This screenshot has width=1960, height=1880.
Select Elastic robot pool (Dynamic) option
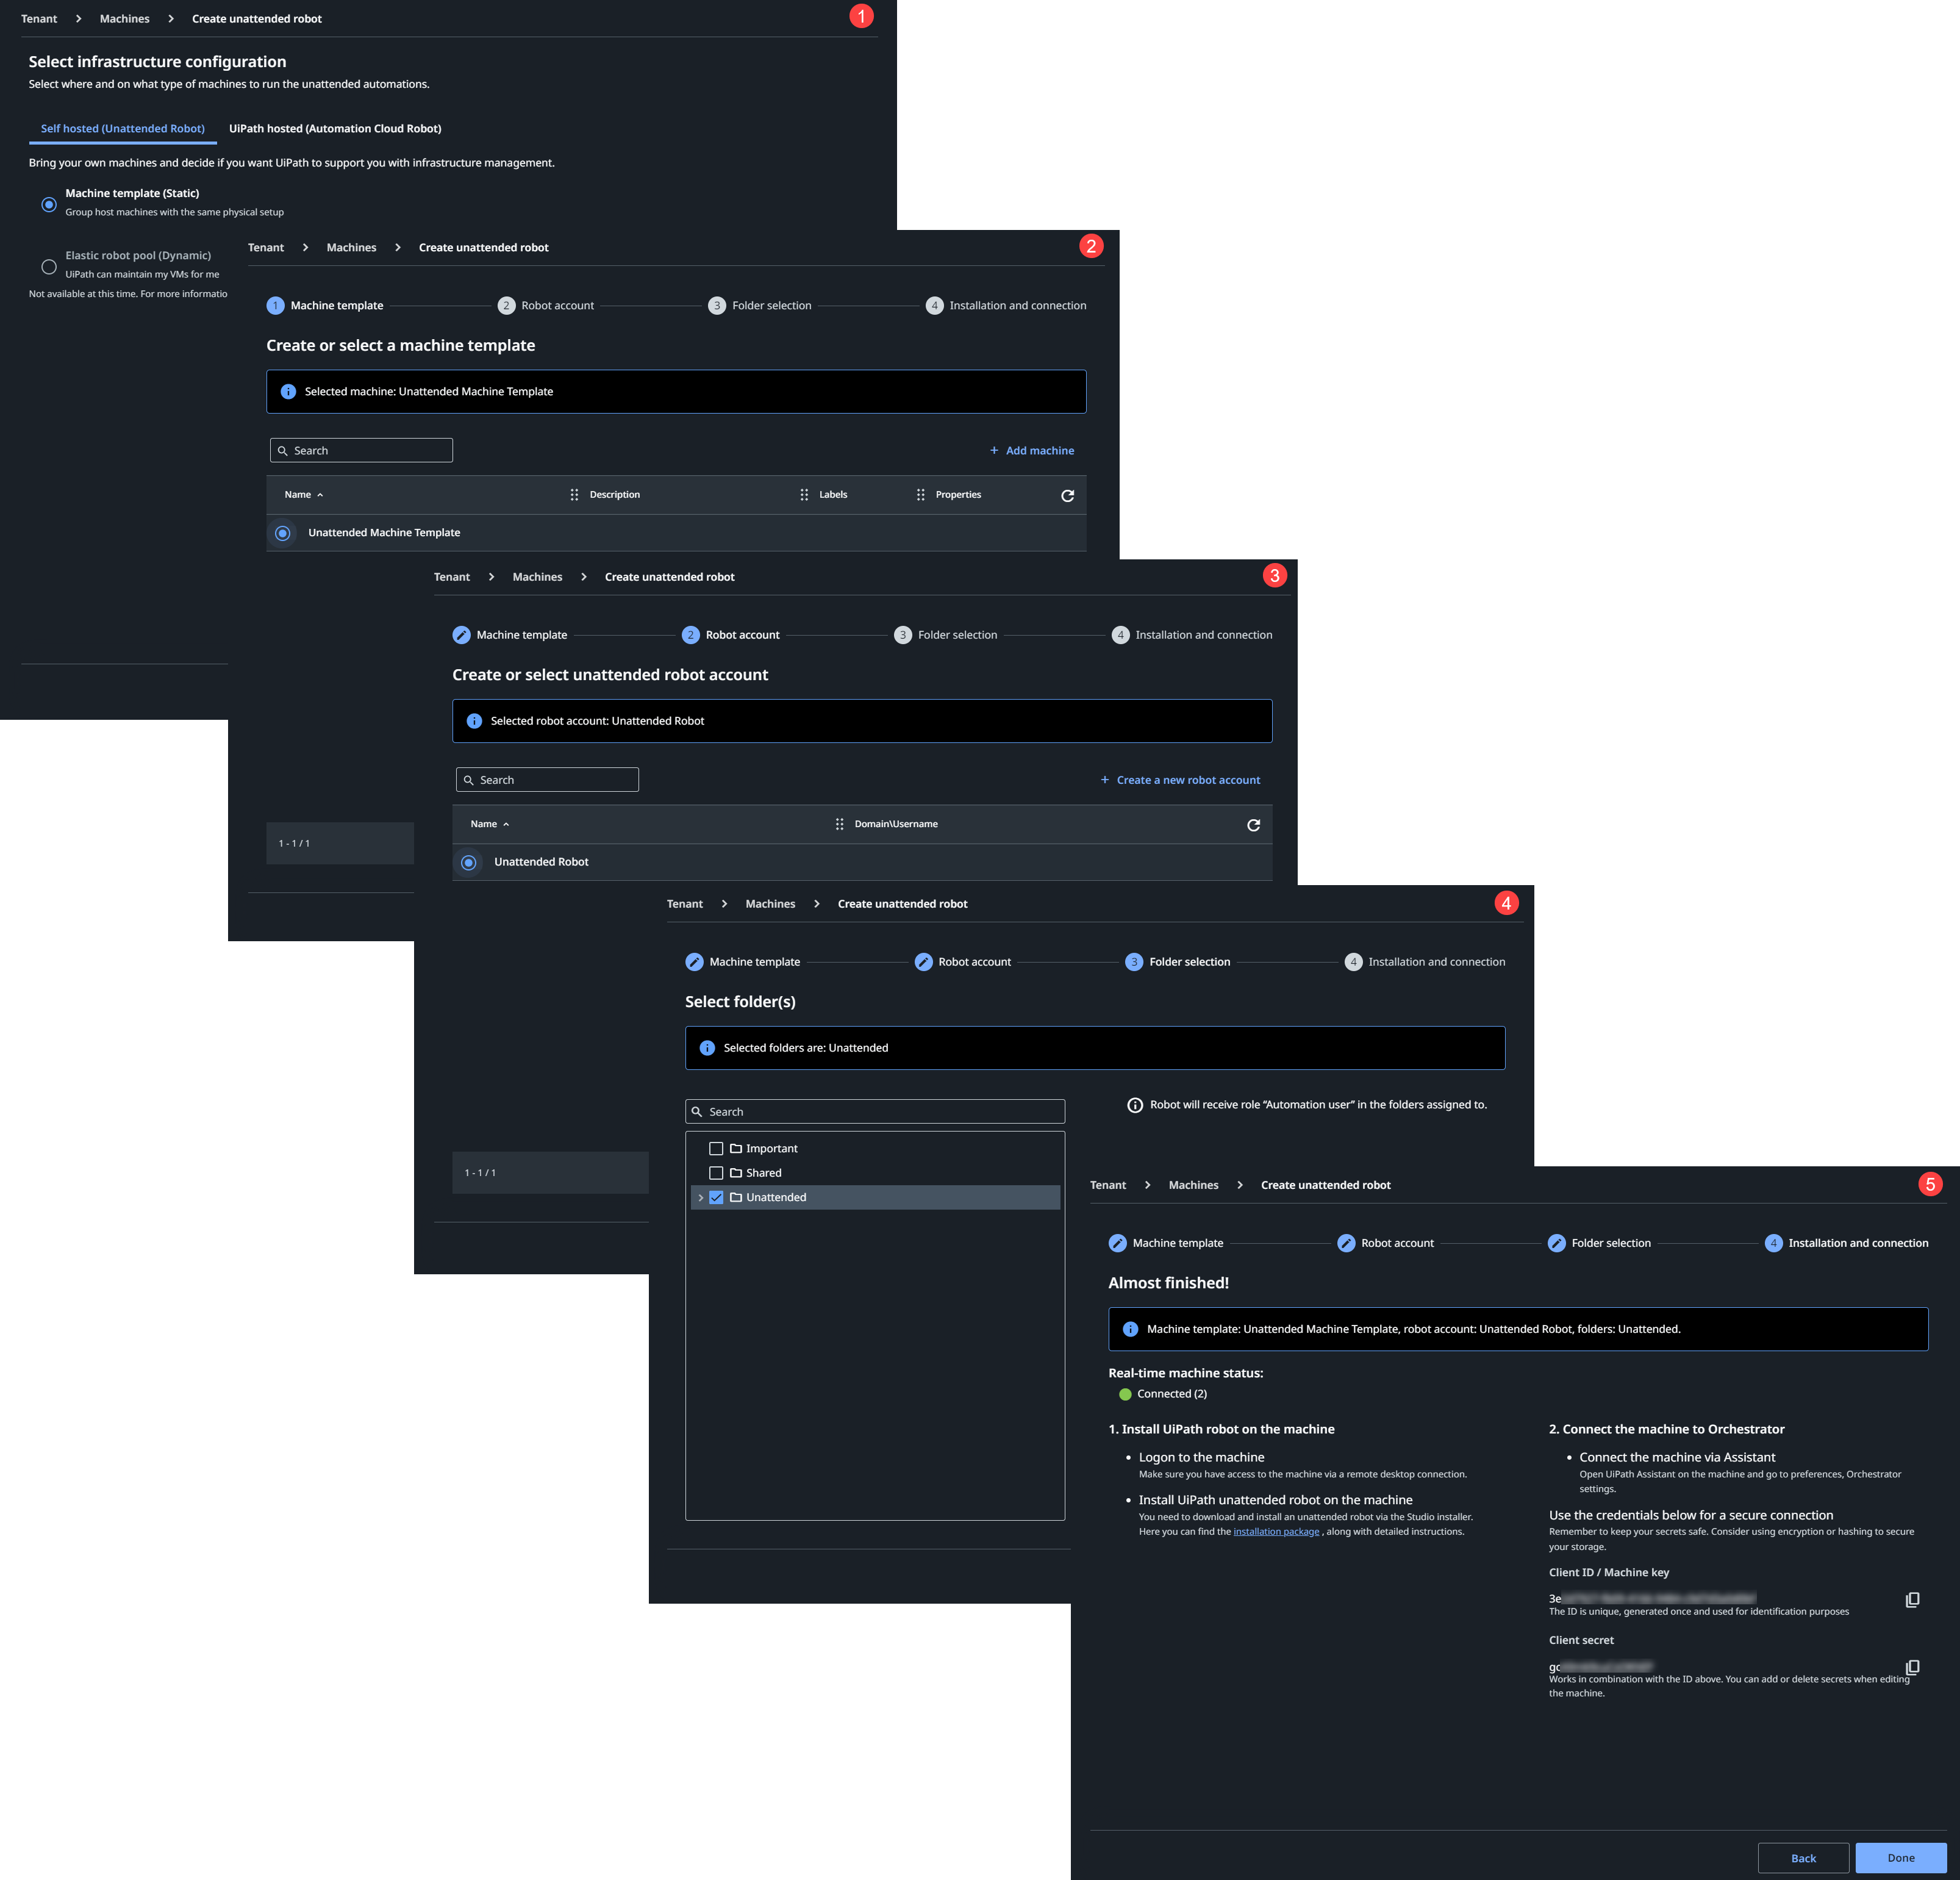[49, 266]
